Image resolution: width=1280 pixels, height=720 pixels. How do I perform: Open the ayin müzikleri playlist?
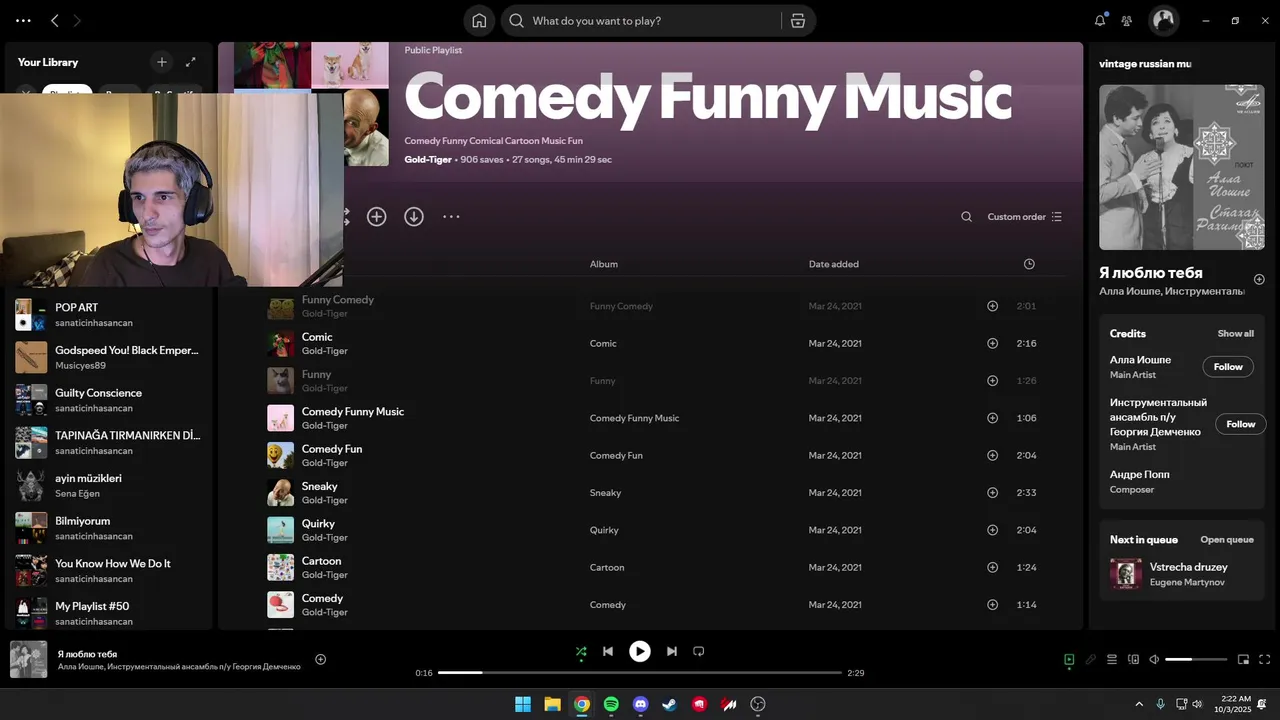pos(109,485)
